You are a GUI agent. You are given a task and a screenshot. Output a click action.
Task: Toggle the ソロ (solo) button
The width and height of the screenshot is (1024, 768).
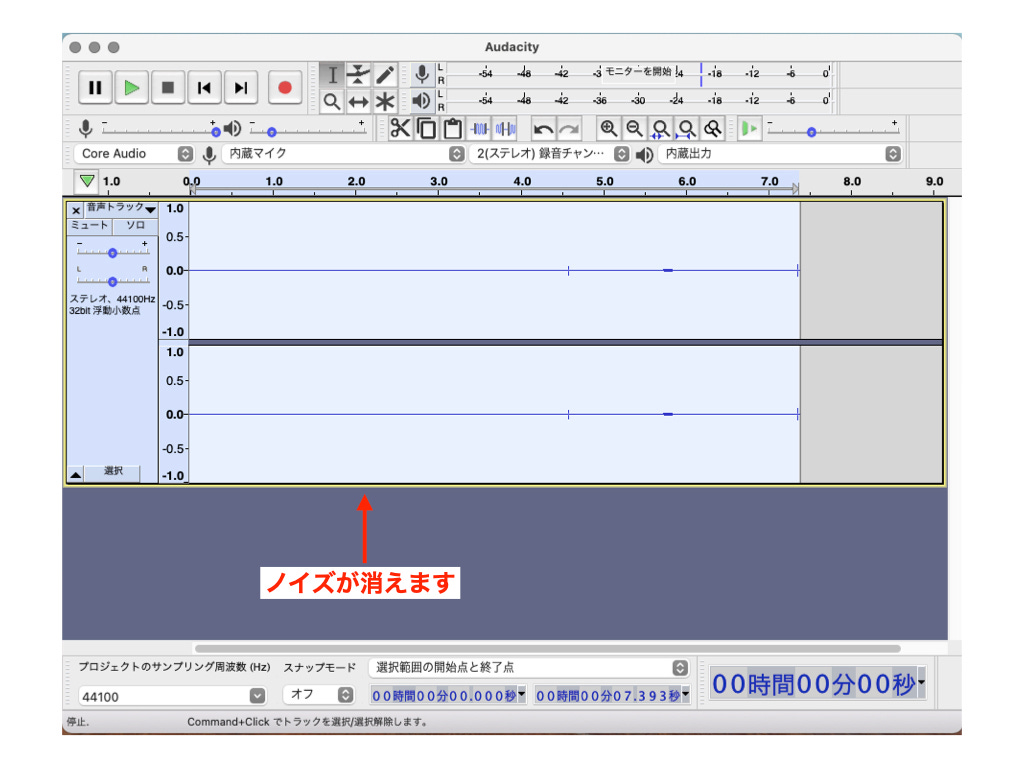[x=135, y=226]
